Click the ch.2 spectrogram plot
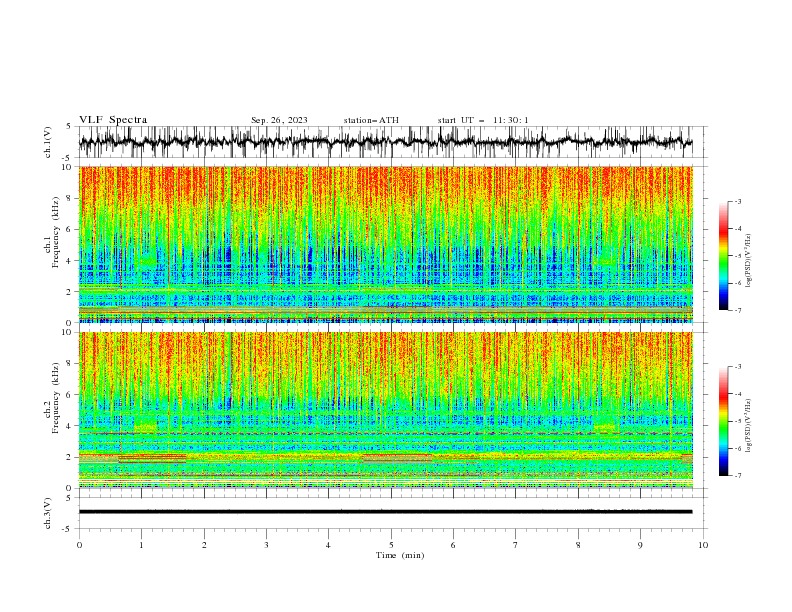 point(385,410)
